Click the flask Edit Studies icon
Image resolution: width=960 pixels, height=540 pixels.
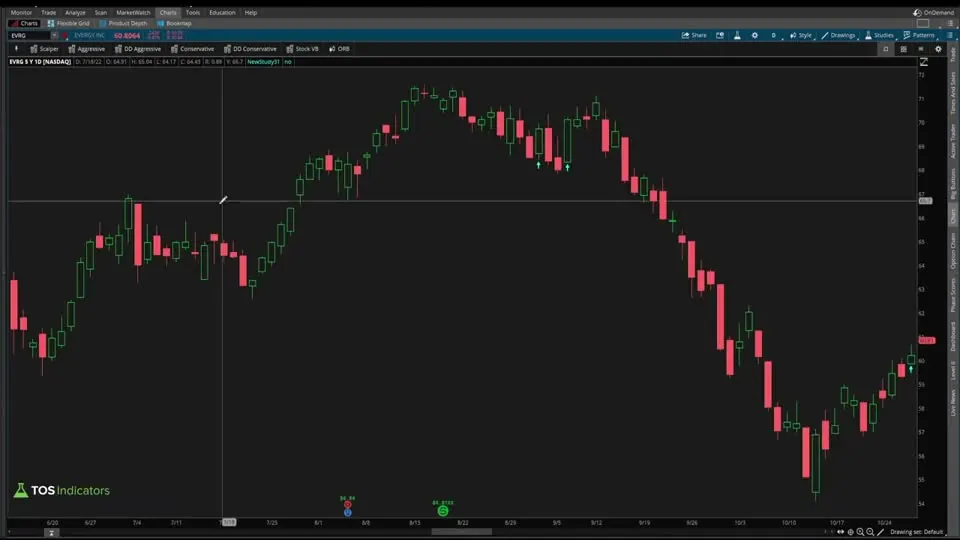point(737,36)
